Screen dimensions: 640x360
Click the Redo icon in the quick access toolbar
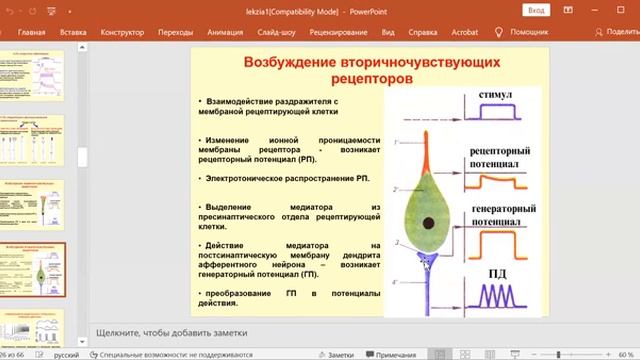(x=33, y=11)
